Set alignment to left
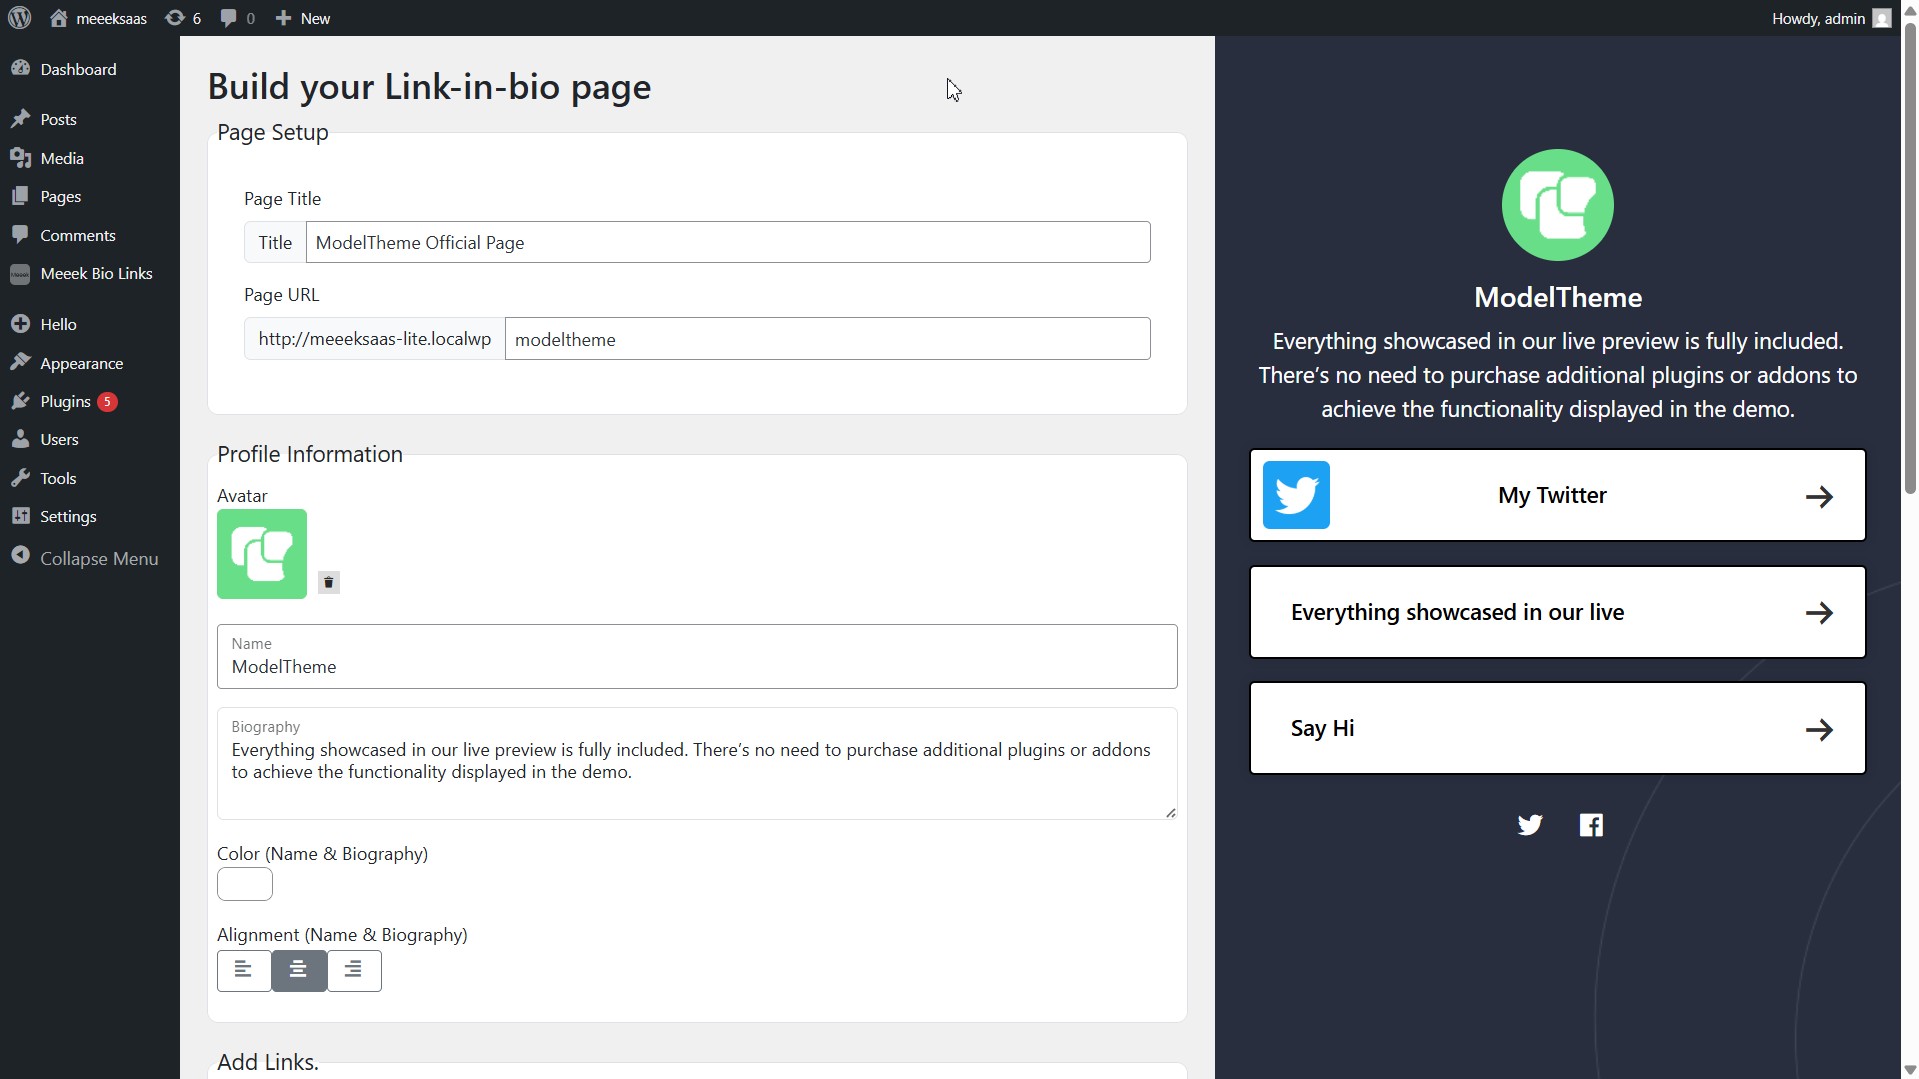This screenshot has height=1079, width=1919. point(244,970)
